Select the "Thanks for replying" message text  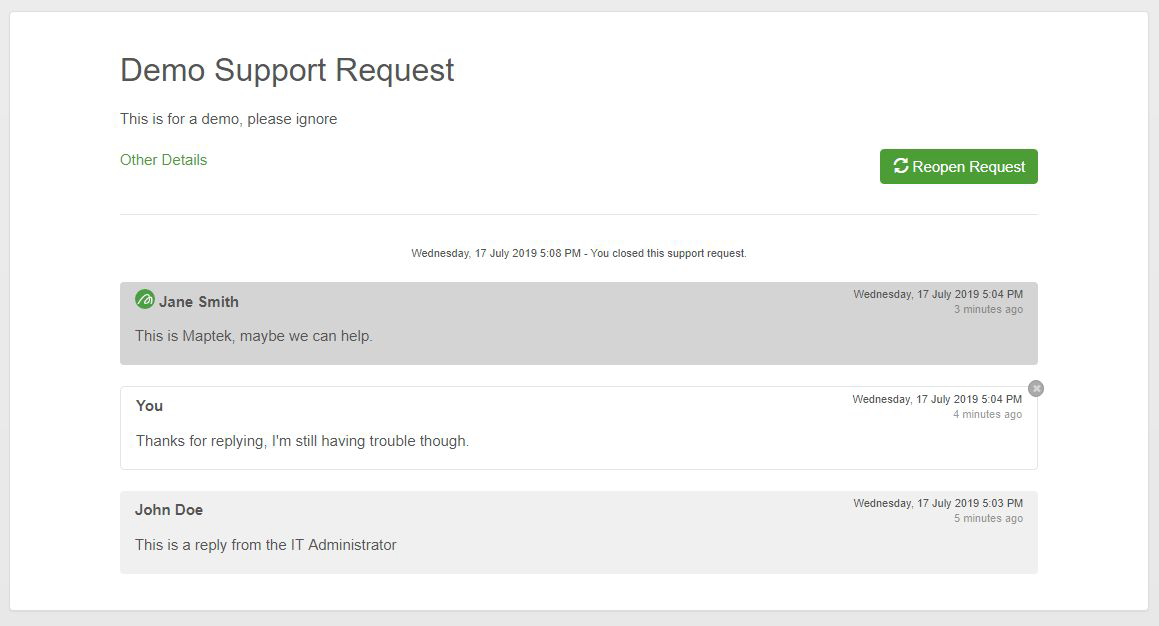[302, 441]
